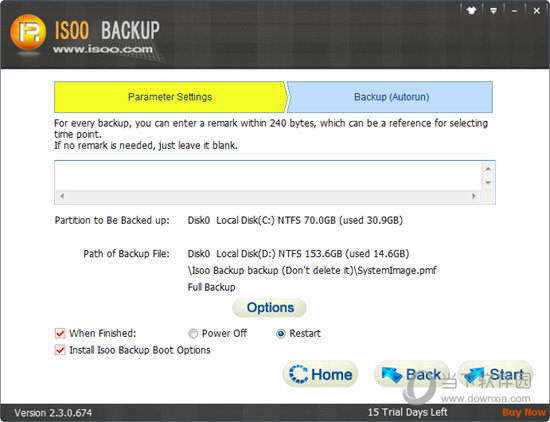Click the Full Backup text
Screen dimensions: 550x422
coord(211,287)
